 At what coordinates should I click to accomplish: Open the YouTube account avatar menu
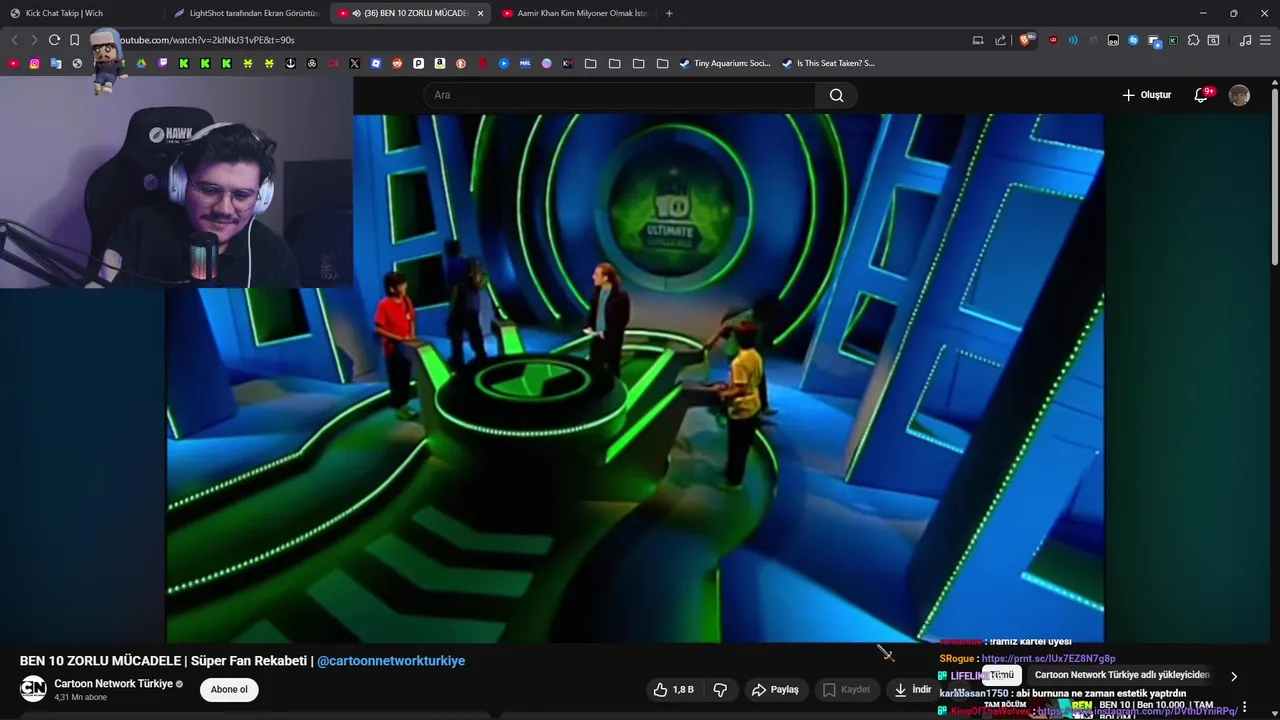(x=1239, y=95)
